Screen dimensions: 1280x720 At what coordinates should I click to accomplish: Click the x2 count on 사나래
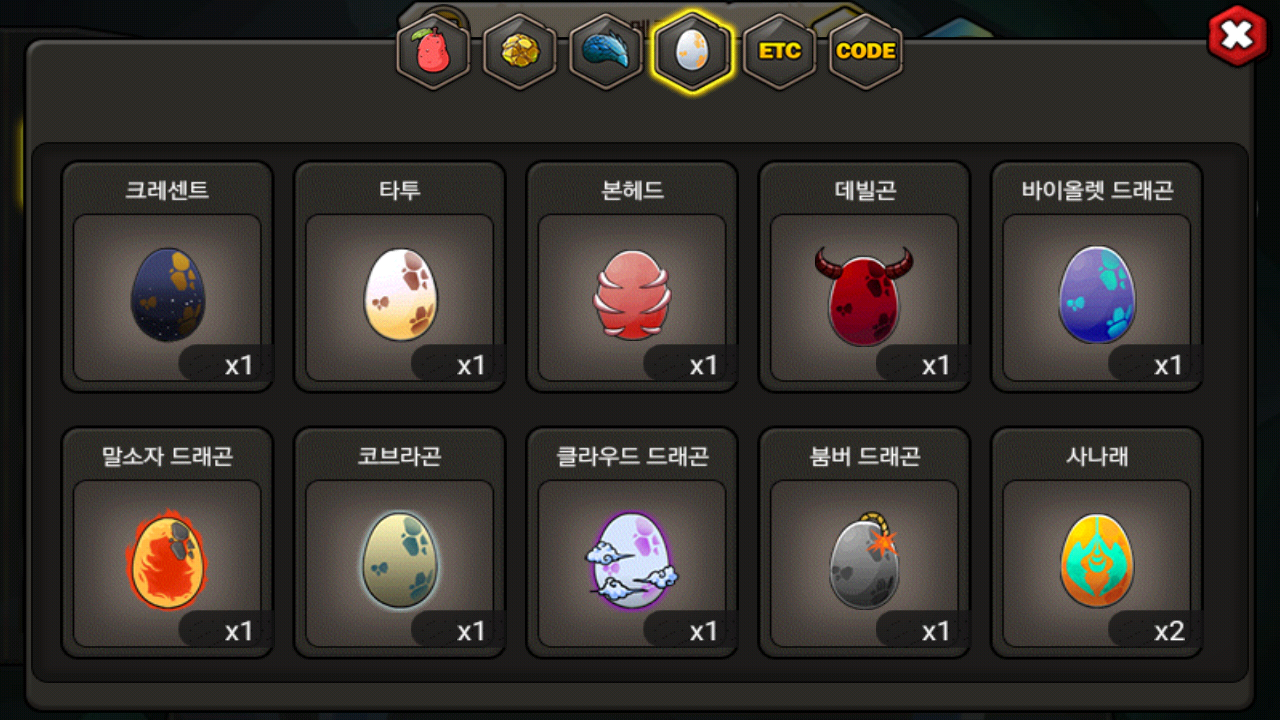[1168, 631]
